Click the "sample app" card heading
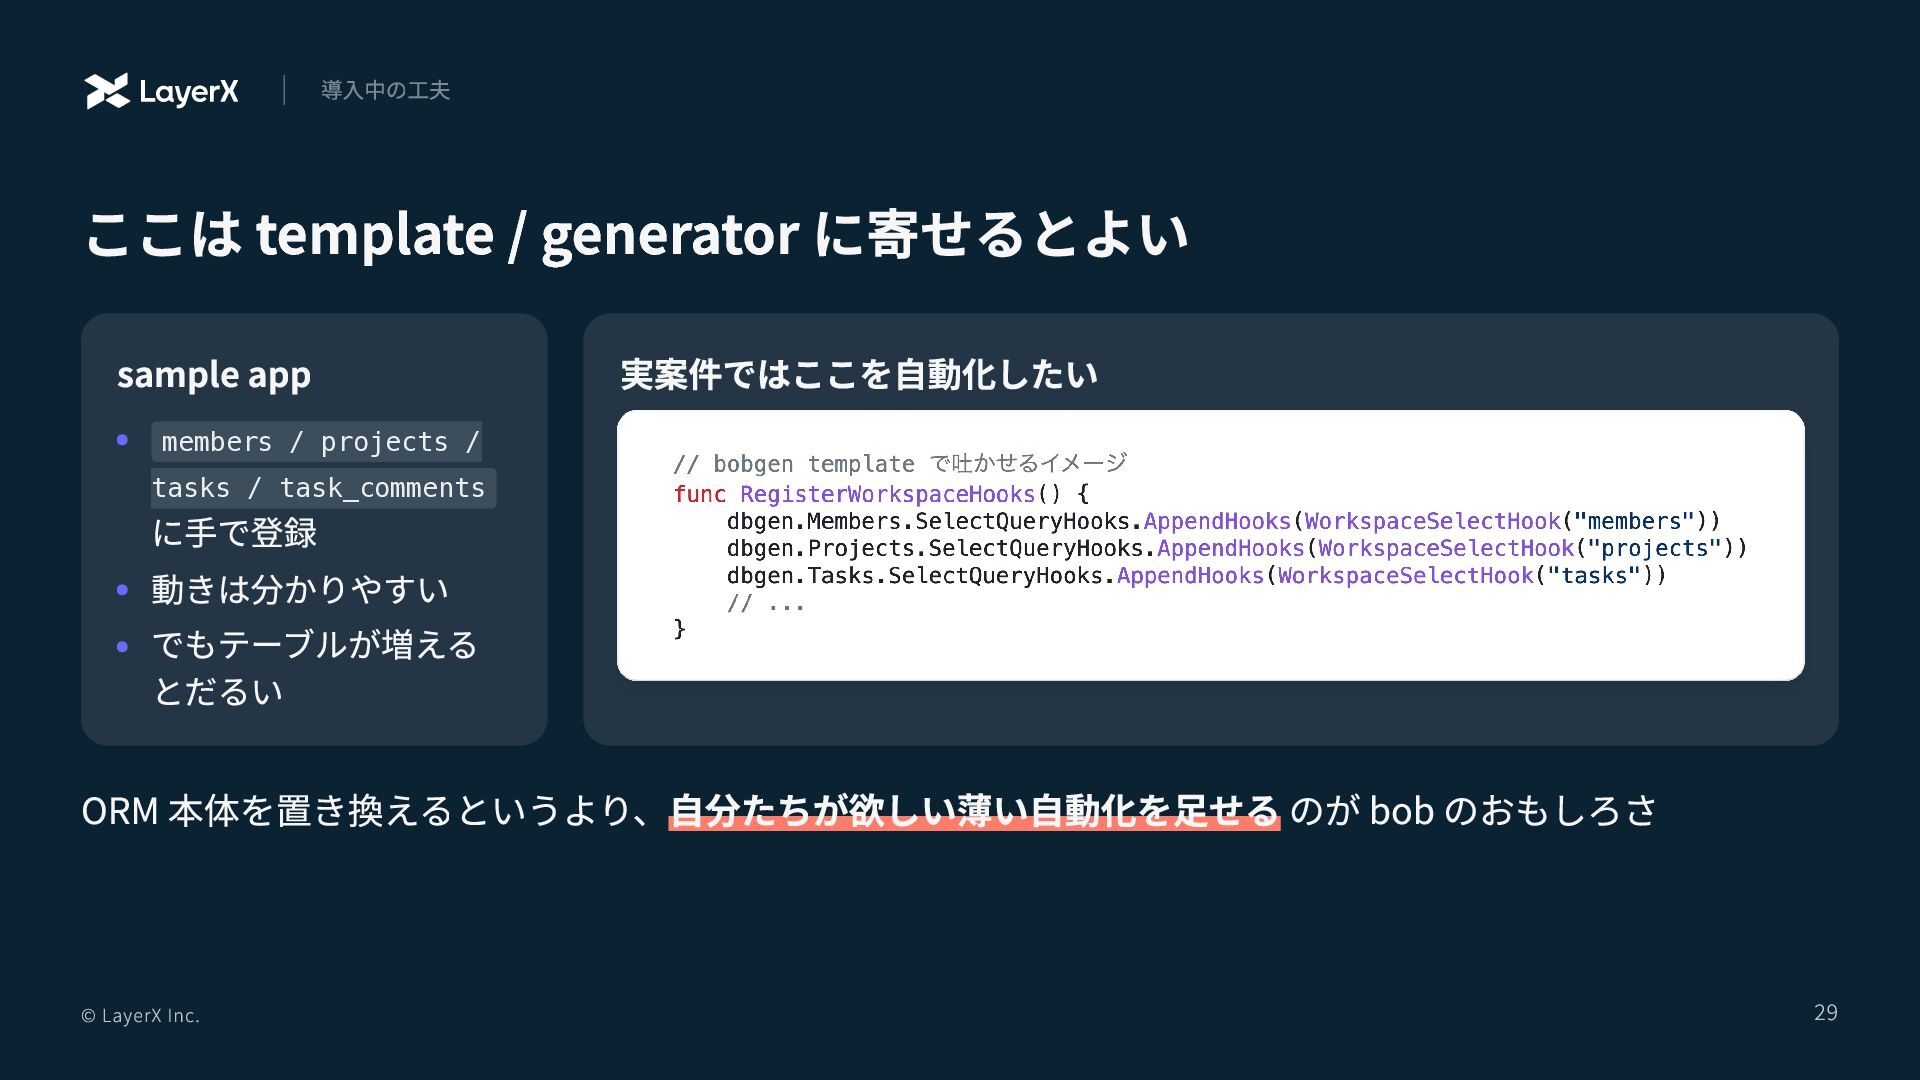 coord(214,374)
